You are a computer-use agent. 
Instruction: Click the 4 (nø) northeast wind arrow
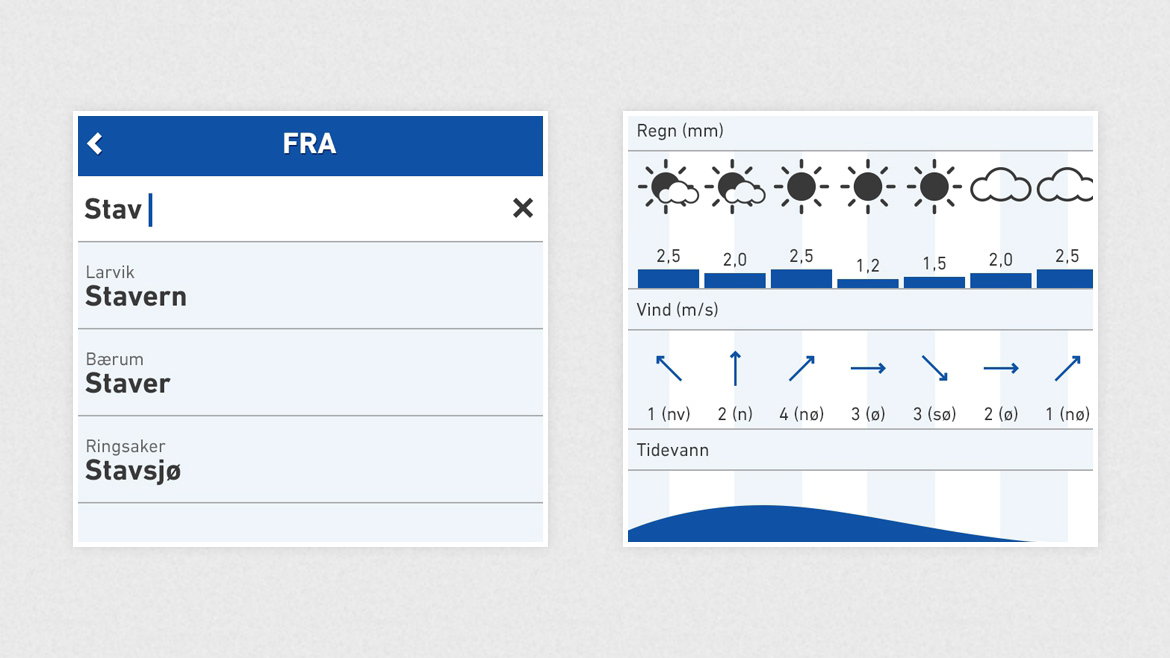coord(801,369)
